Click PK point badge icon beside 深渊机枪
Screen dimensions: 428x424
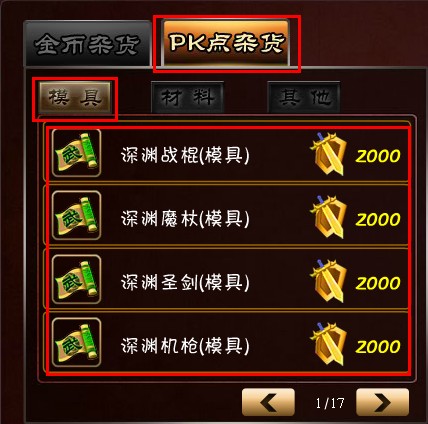click(328, 344)
